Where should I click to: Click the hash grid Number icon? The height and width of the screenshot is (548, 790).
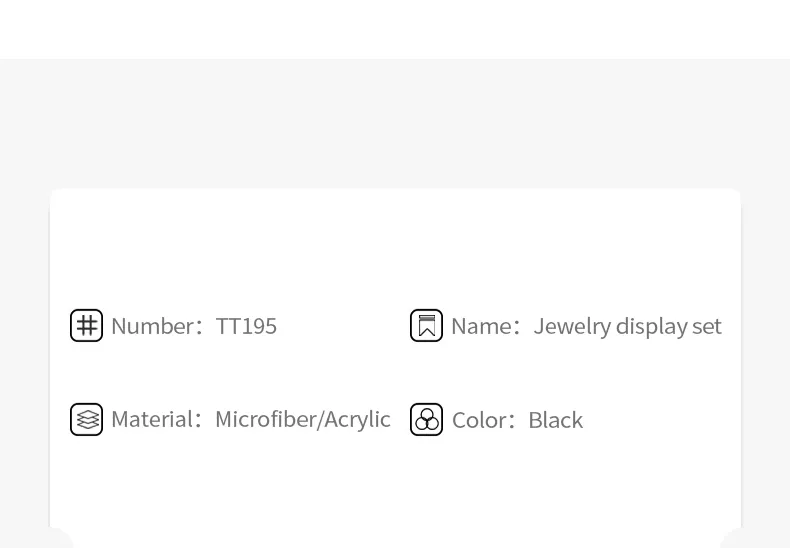(x=86, y=326)
